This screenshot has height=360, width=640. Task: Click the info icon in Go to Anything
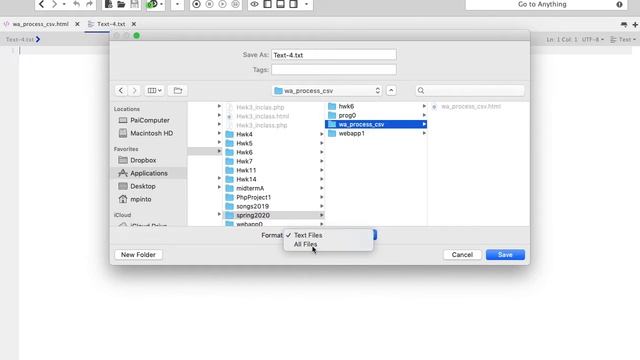coord(619,4)
